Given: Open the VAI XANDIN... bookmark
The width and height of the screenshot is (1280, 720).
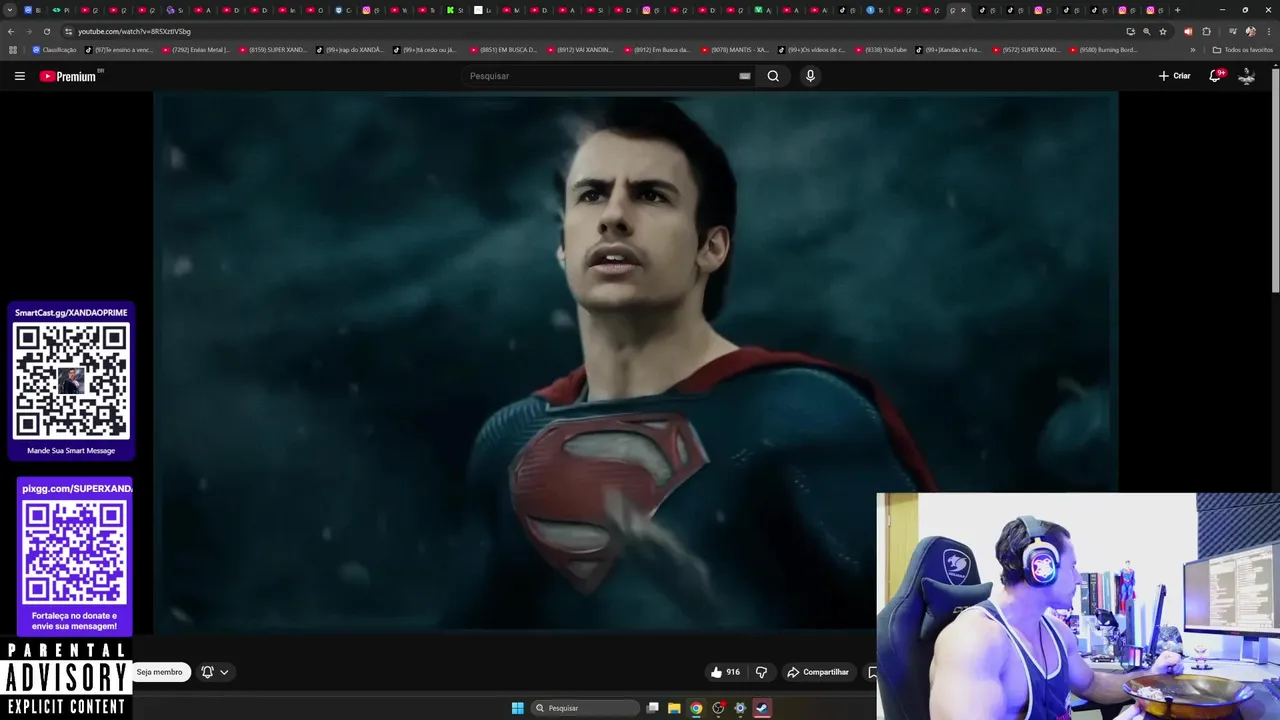Looking at the screenshot, I should point(580,49).
